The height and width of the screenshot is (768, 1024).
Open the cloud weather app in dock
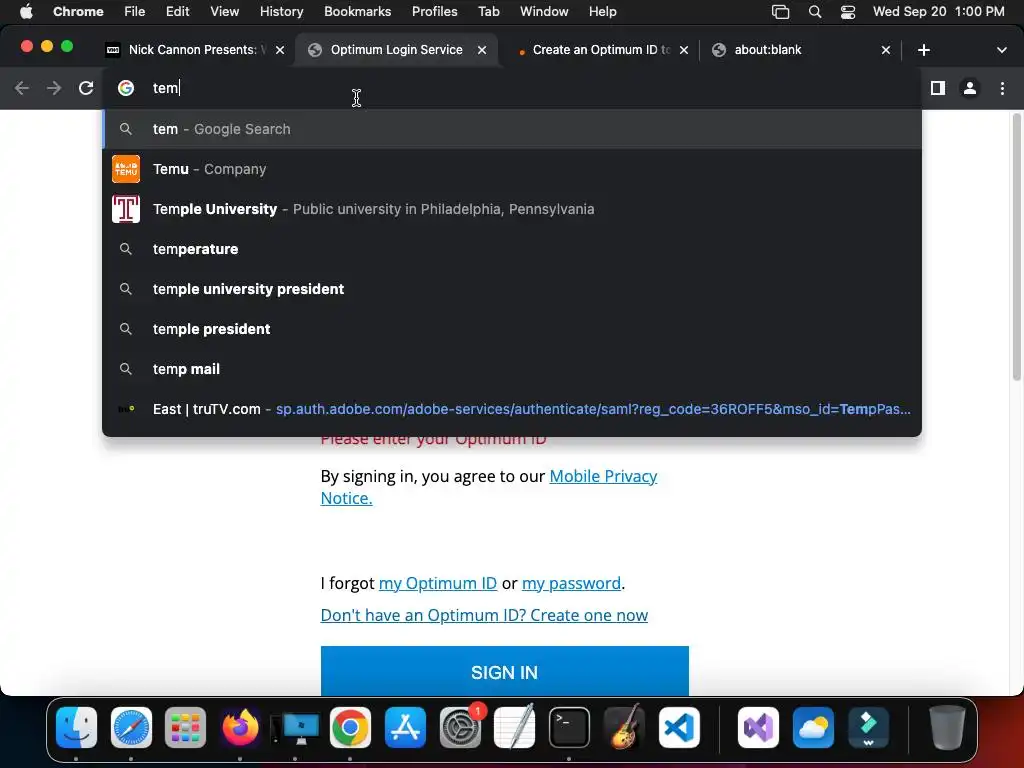pos(813,727)
